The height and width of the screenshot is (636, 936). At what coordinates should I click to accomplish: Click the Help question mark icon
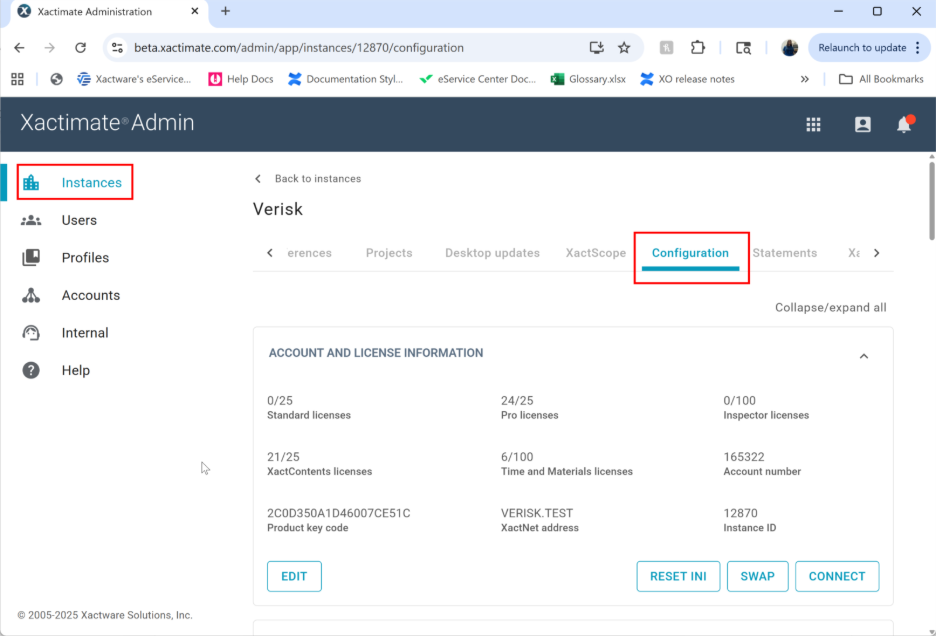pos(31,370)
